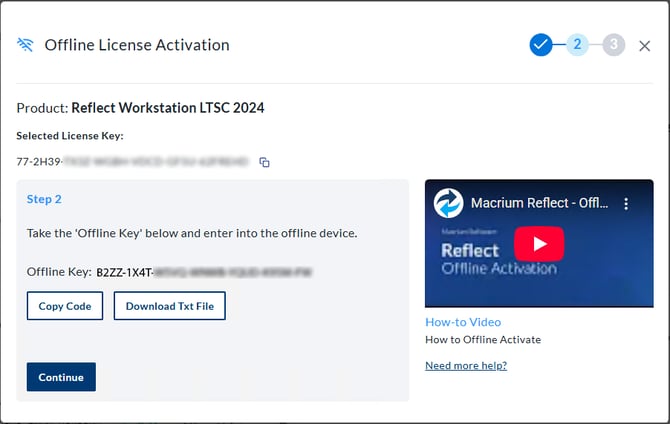This screenshot has height=424, width=670.
Task: Click the offline wifi icon in header
Action: pos(25,45)
